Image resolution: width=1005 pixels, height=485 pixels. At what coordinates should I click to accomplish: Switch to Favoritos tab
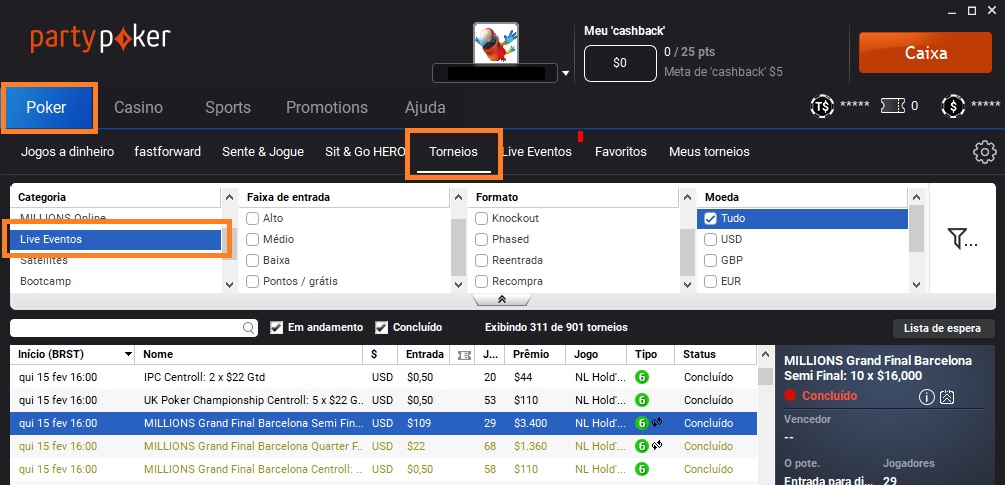click(x=620, y=152)
